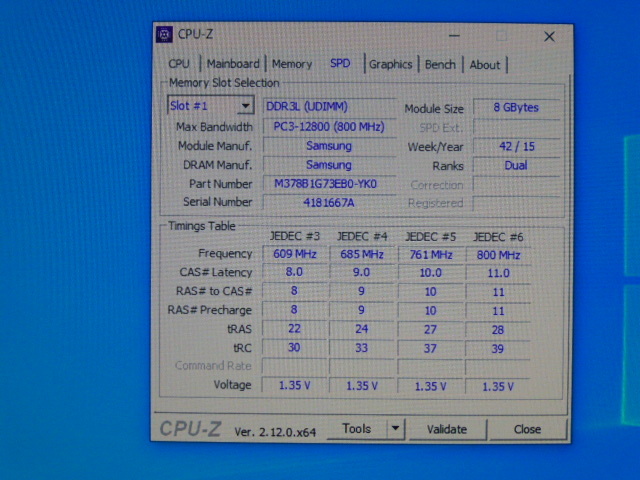The height and width of the screenshot is (480, 640).
Task: Click the 685 MHz frequency cell
Action: tap(362, 254)
